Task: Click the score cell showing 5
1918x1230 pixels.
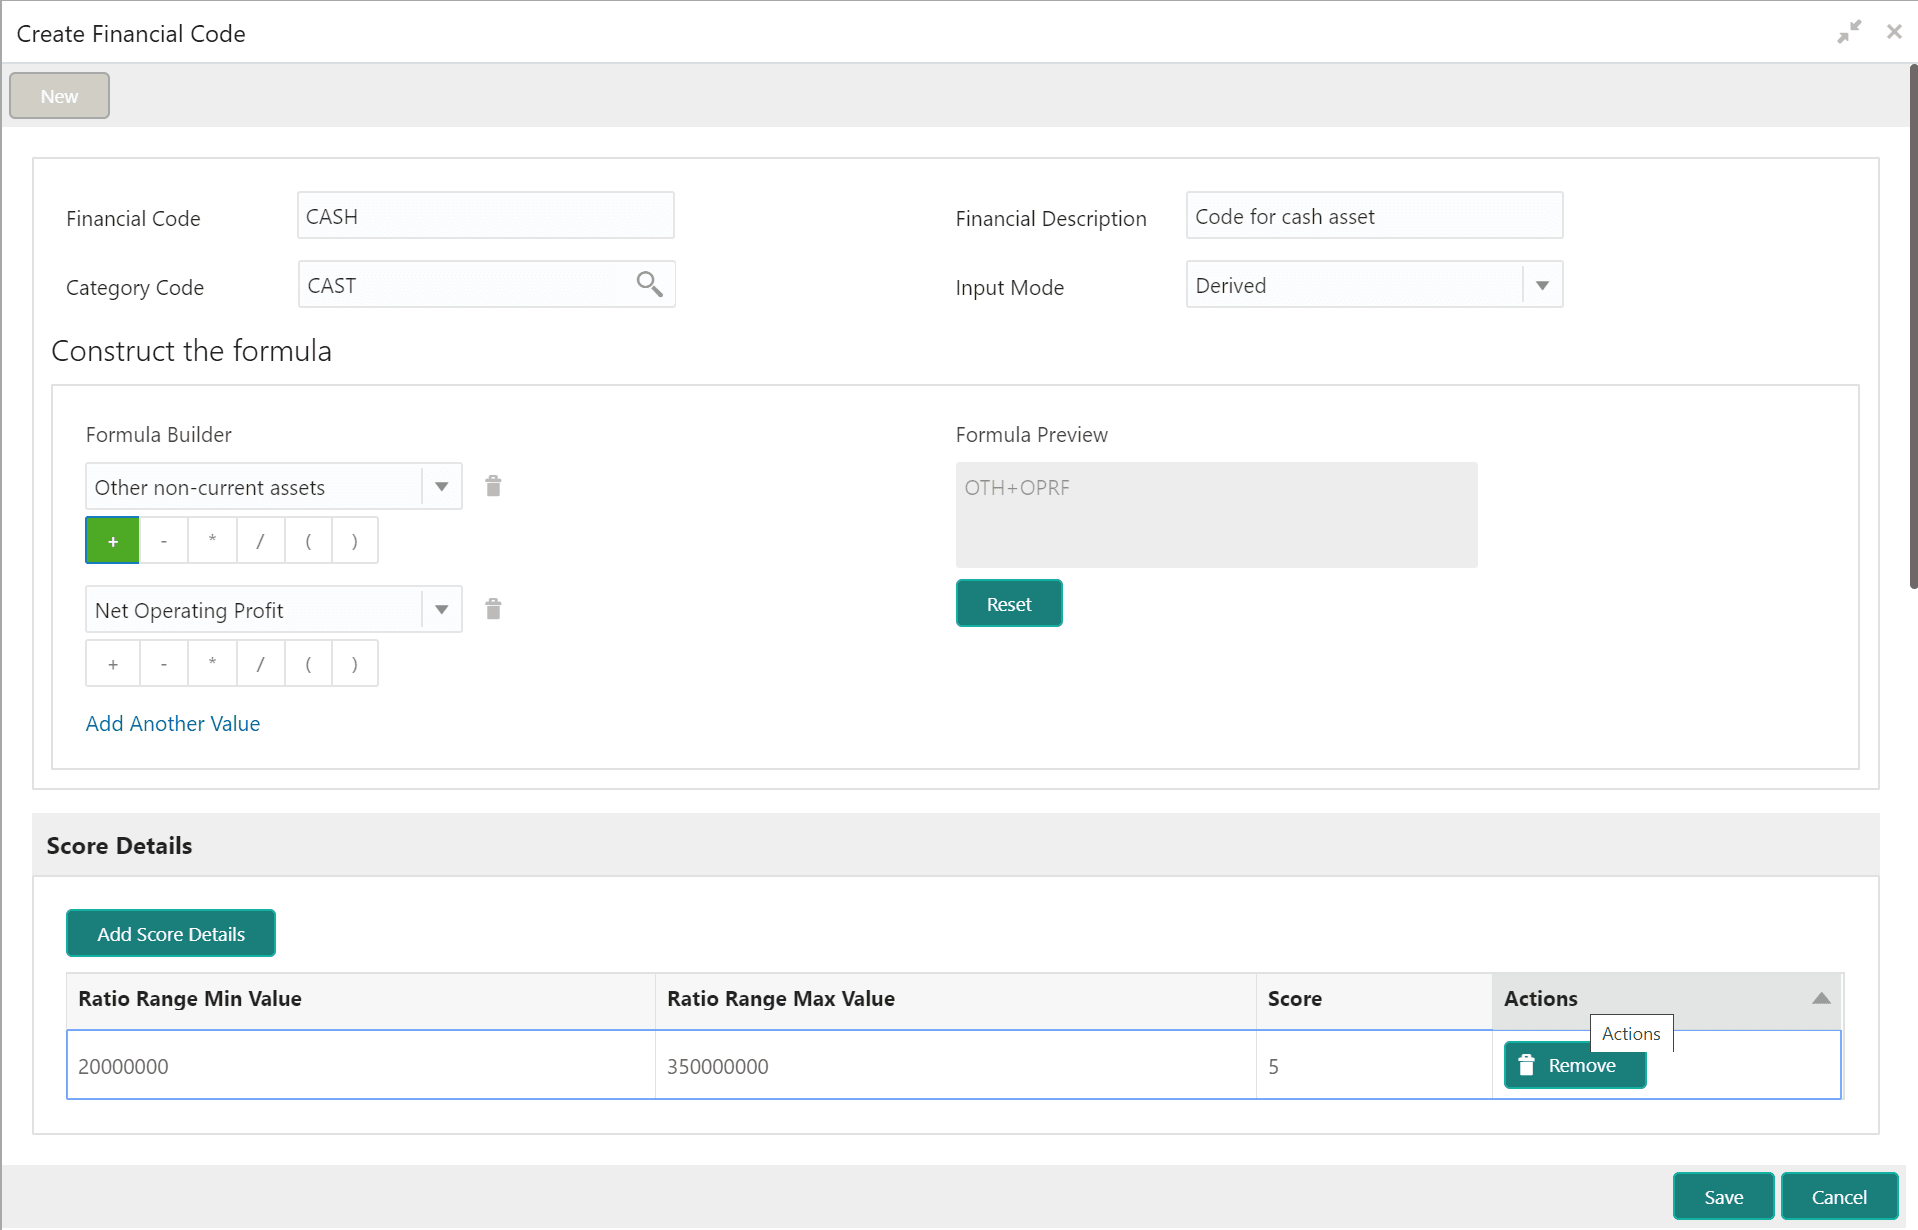Action: point(1374,1066)
